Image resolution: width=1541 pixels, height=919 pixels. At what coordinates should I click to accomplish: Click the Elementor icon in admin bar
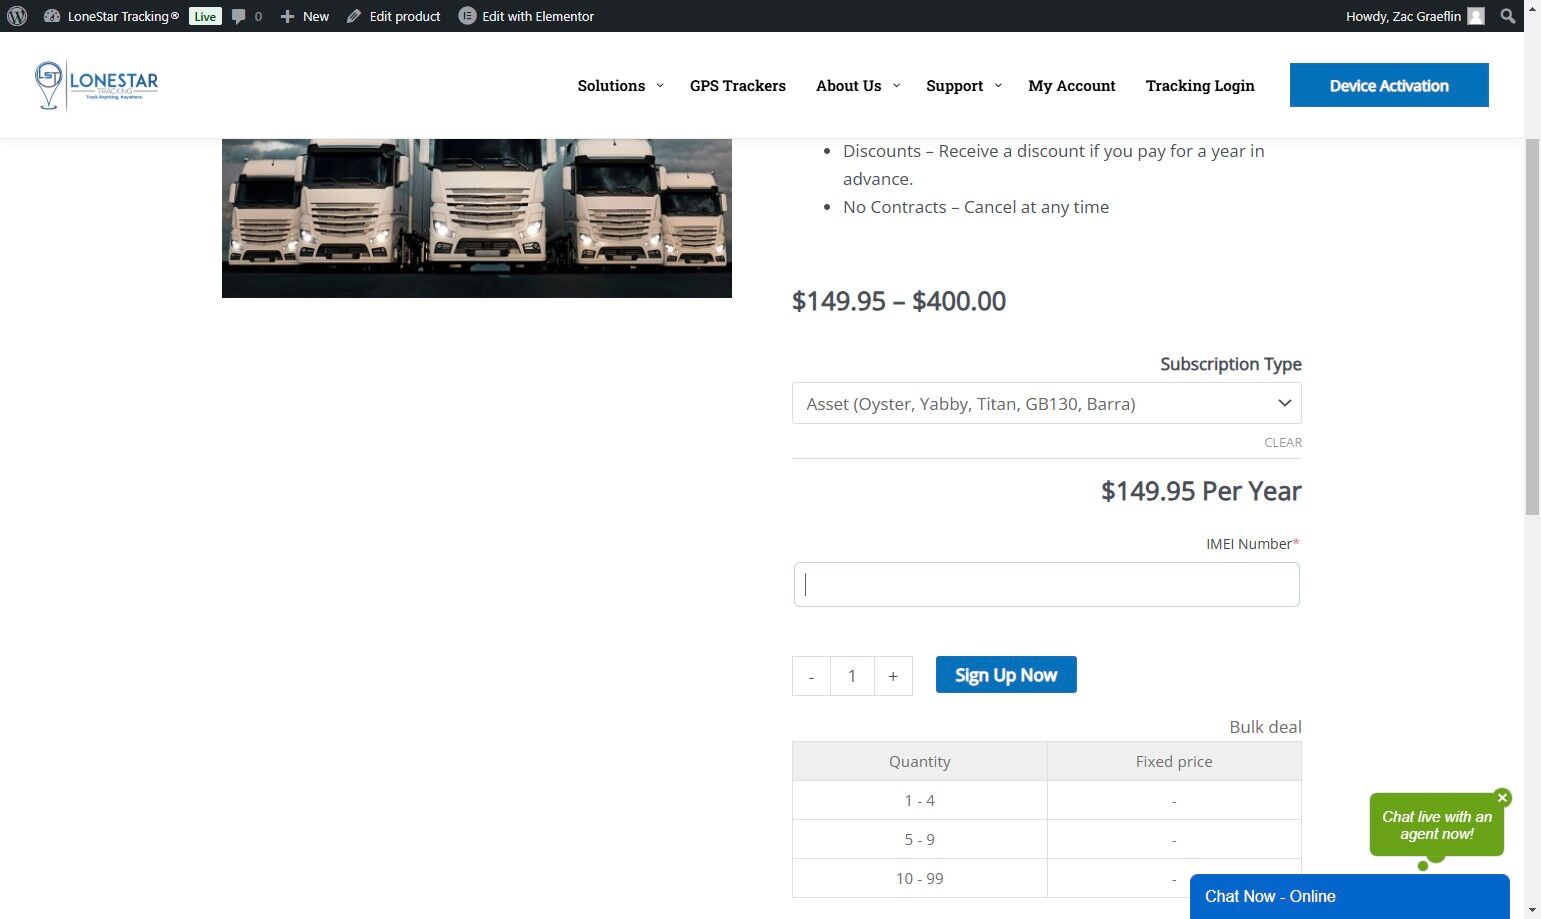(x=467, y=16)
